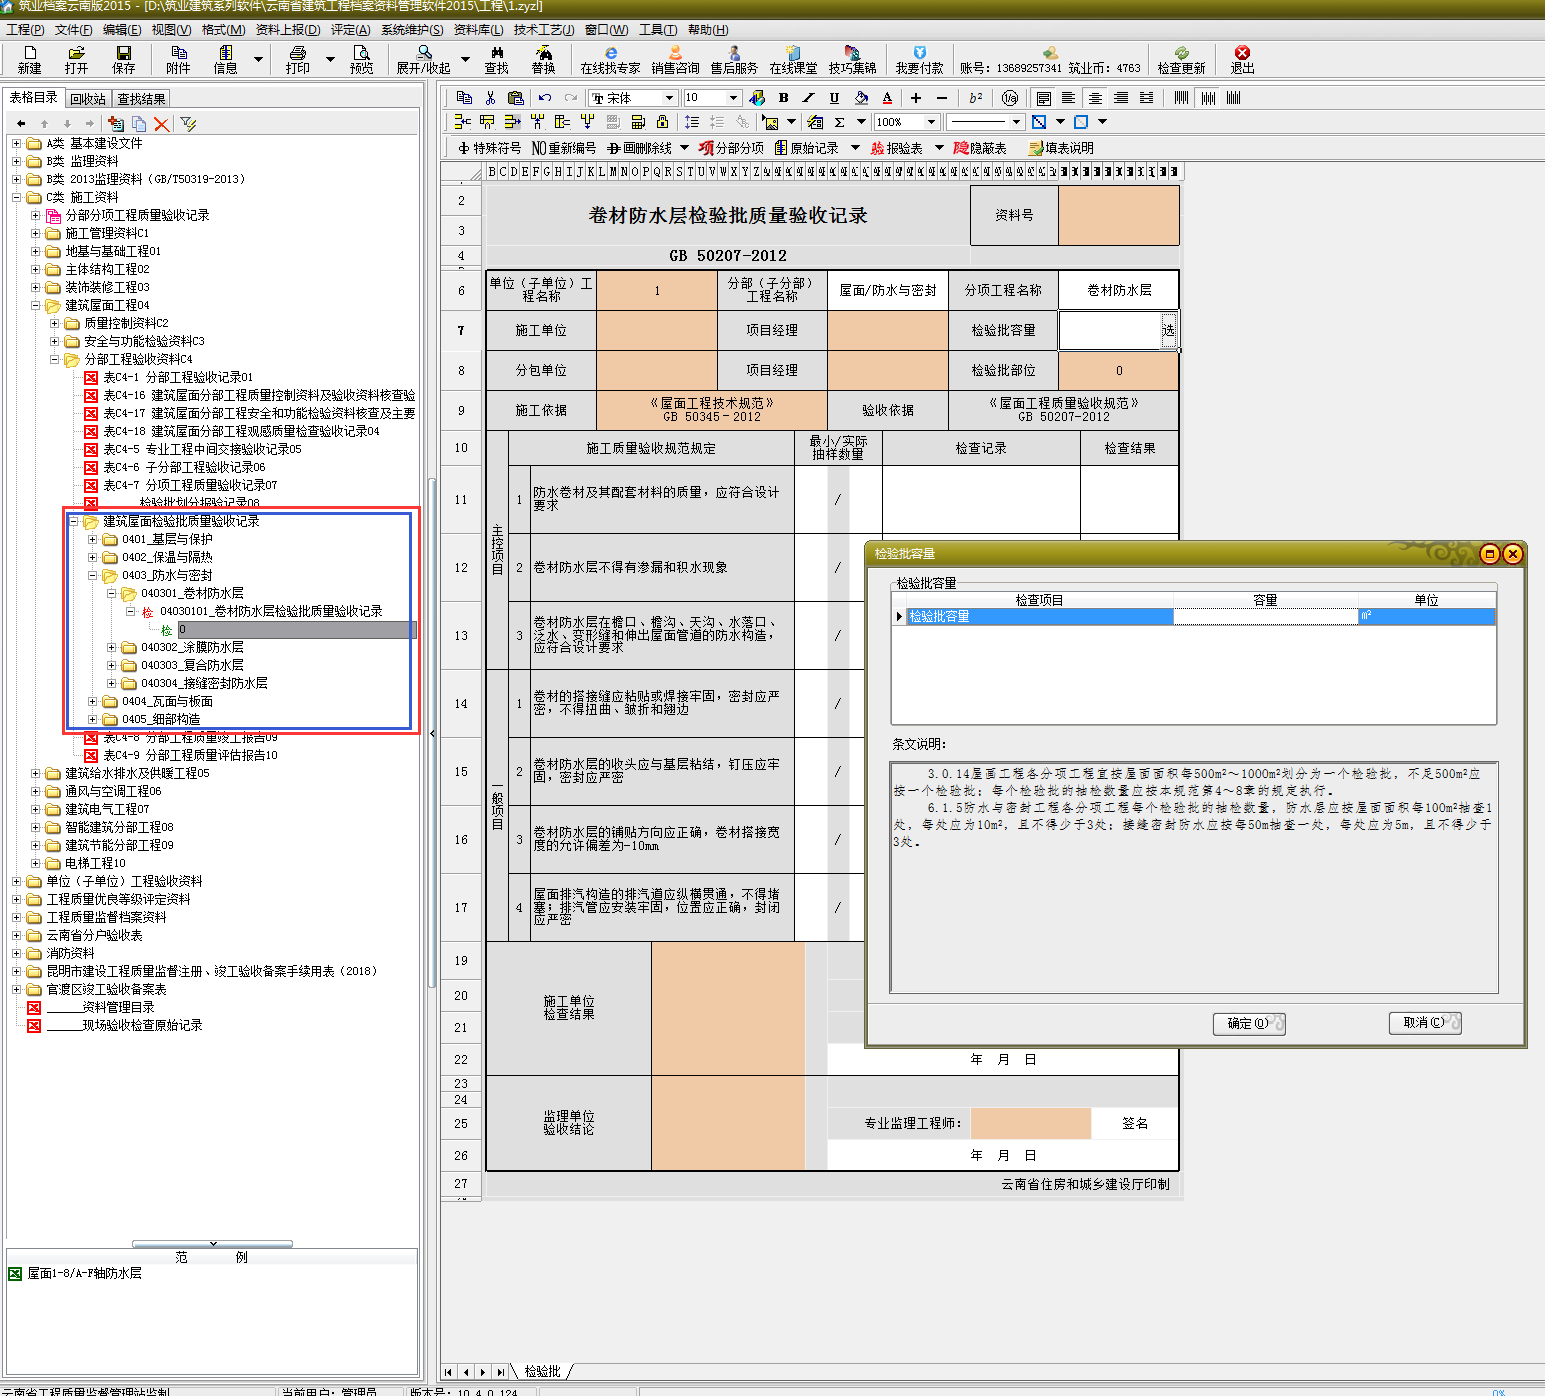Click the lock cell icon
Screen dimensions: 1545x1396
pyautogui.click(x=662, y=122)
